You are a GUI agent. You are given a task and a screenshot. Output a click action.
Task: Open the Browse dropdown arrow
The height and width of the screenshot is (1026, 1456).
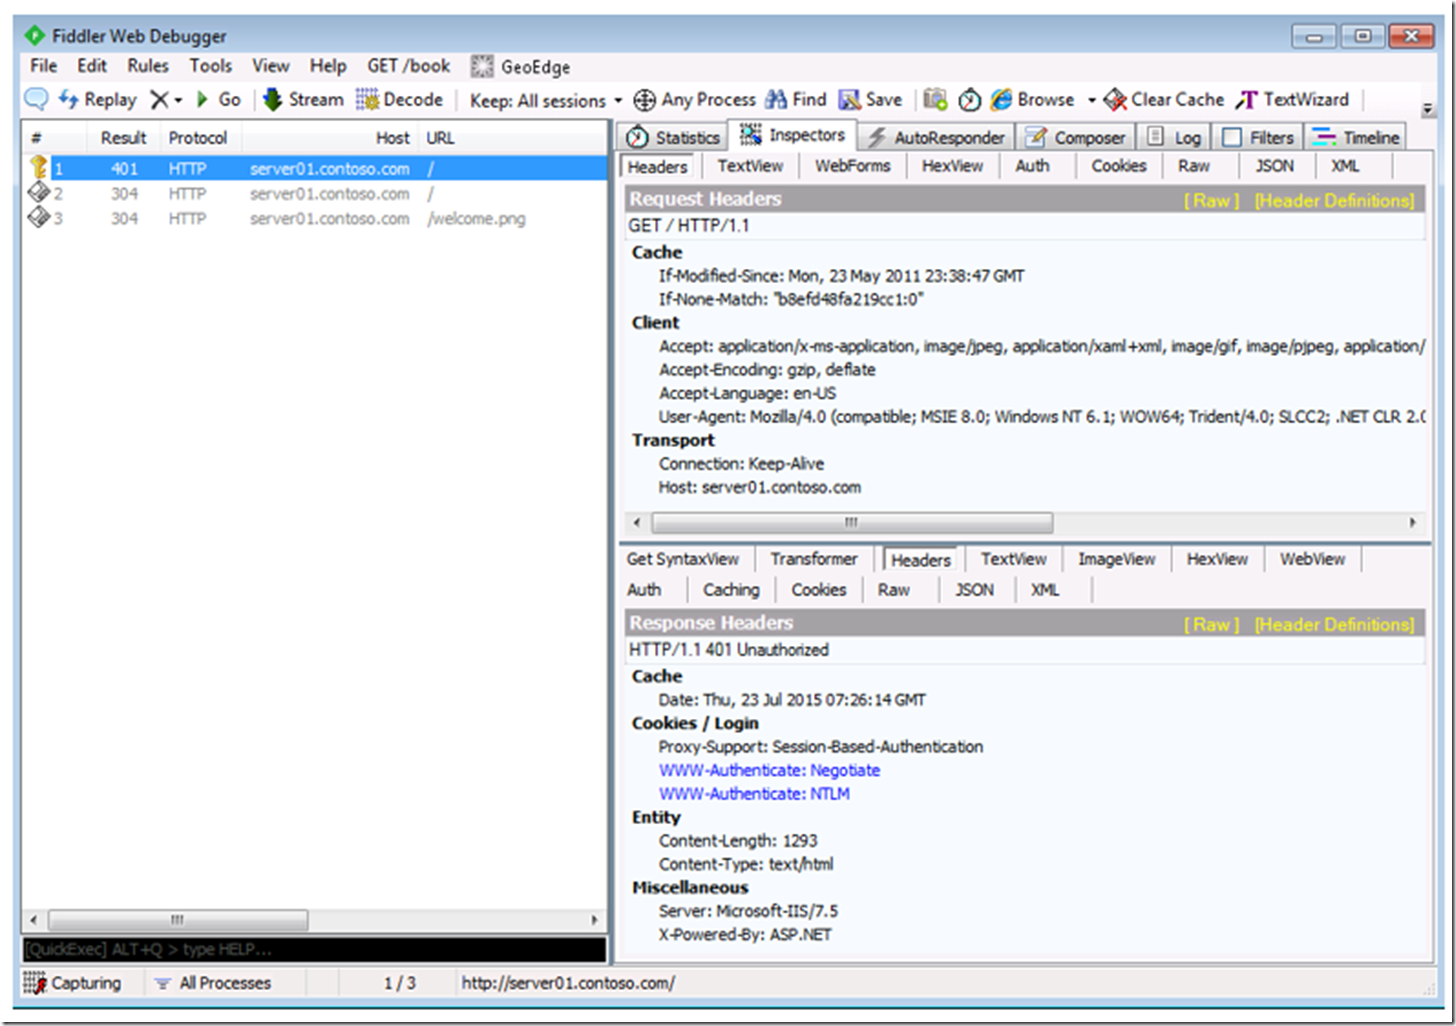(1092, 100)
